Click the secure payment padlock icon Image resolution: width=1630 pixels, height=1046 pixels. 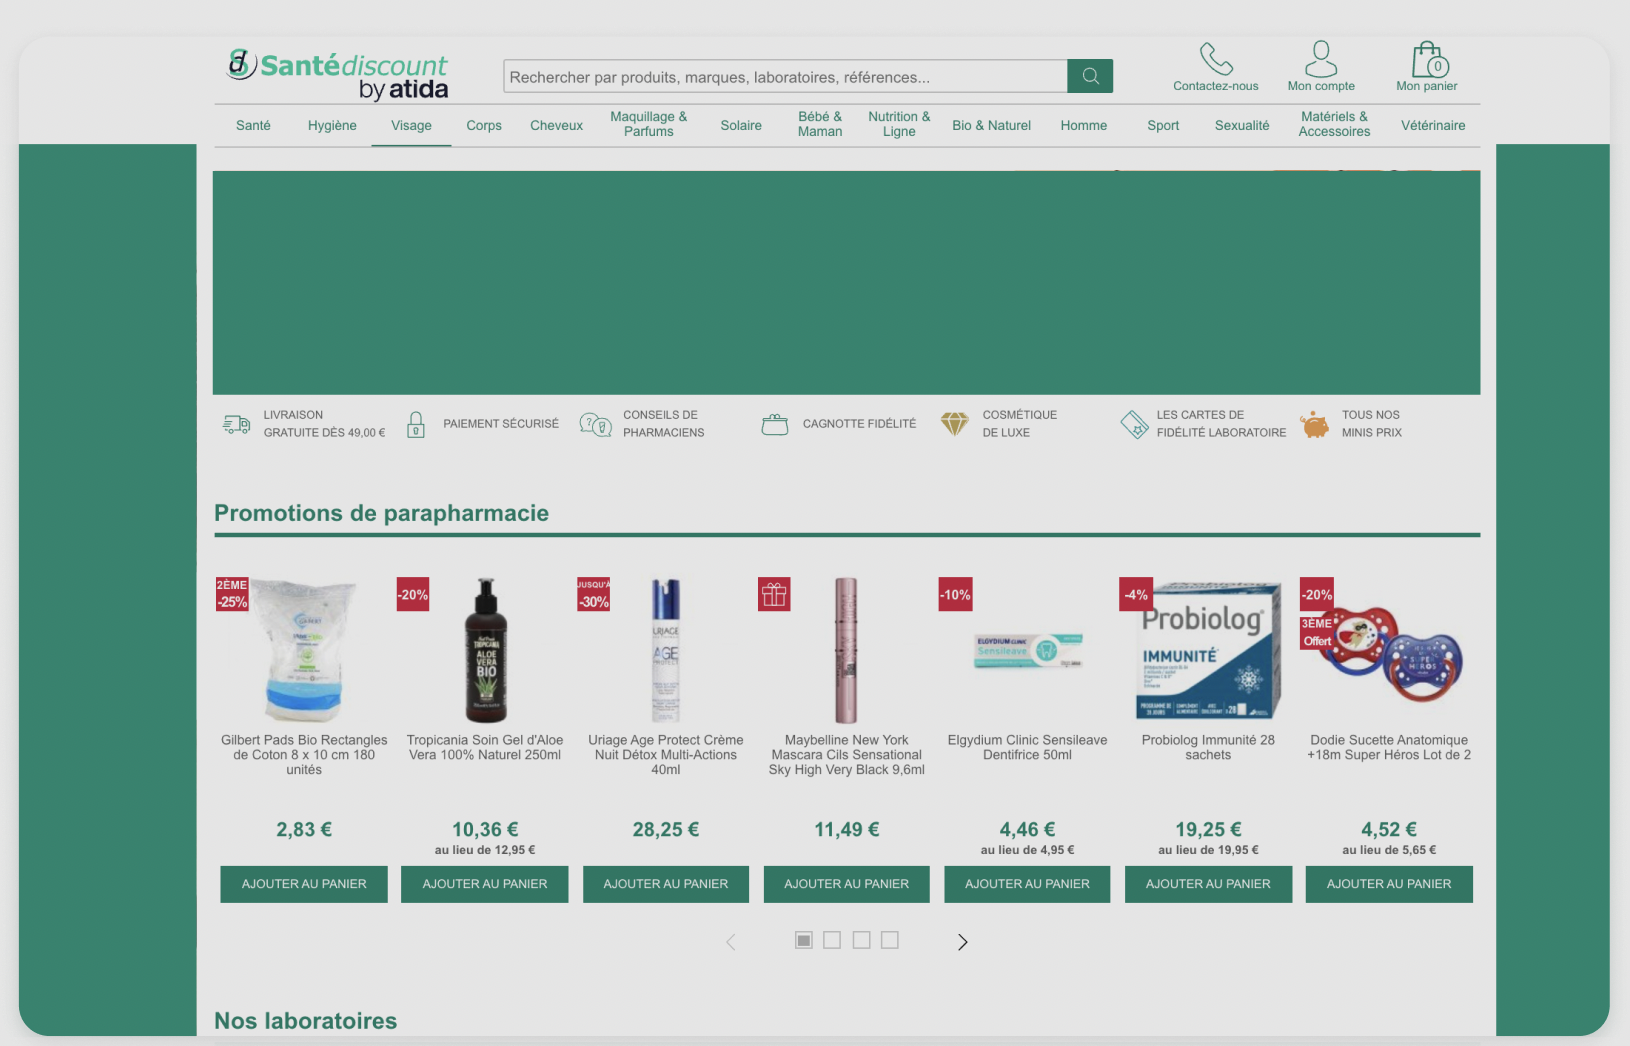[x=416, y=425]
